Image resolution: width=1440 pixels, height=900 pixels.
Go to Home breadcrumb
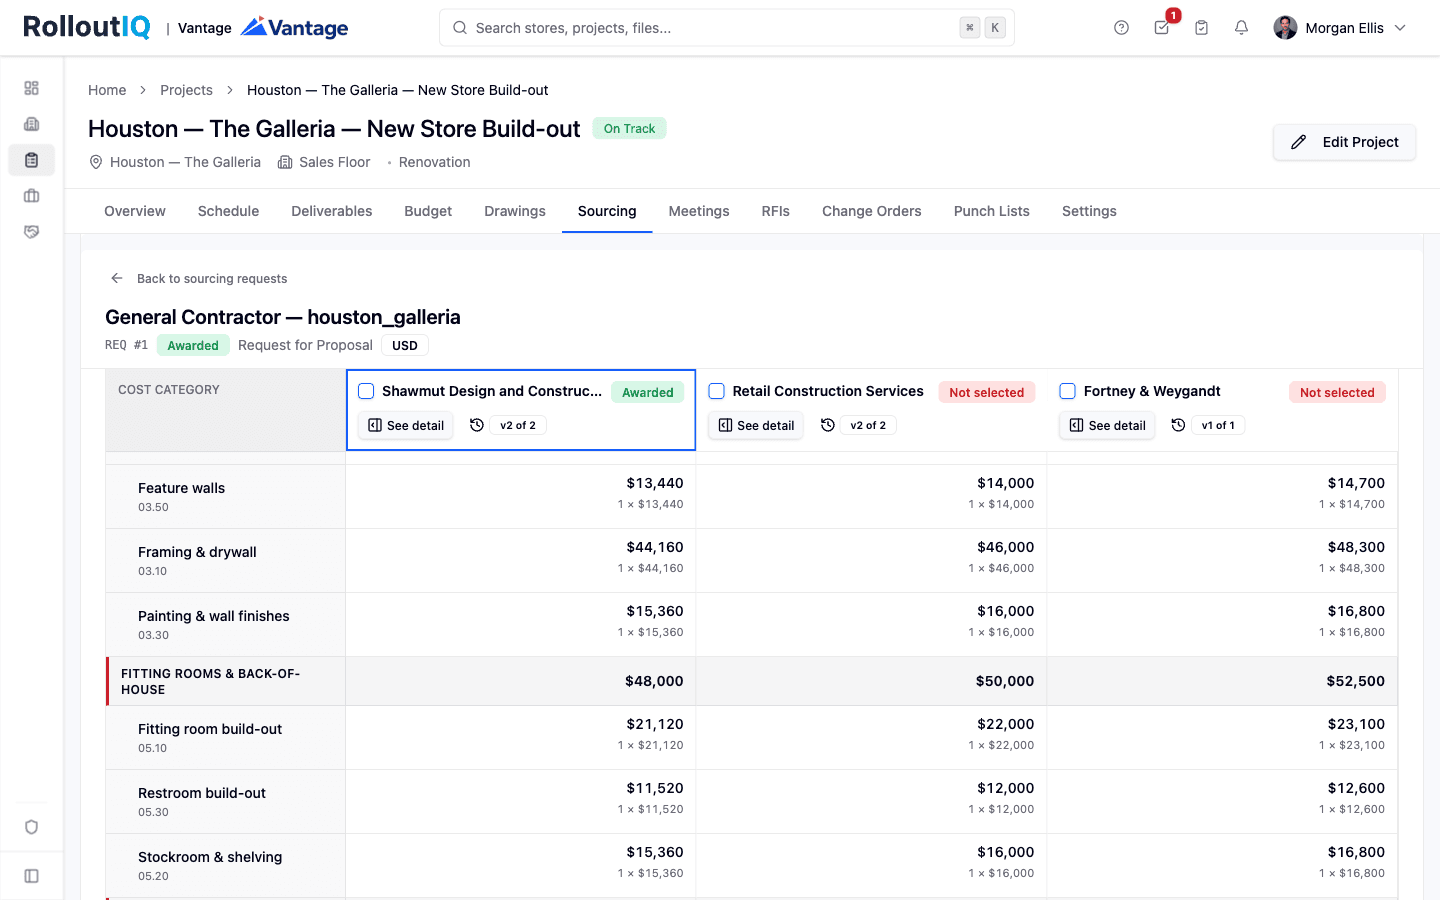click(107, 90)
